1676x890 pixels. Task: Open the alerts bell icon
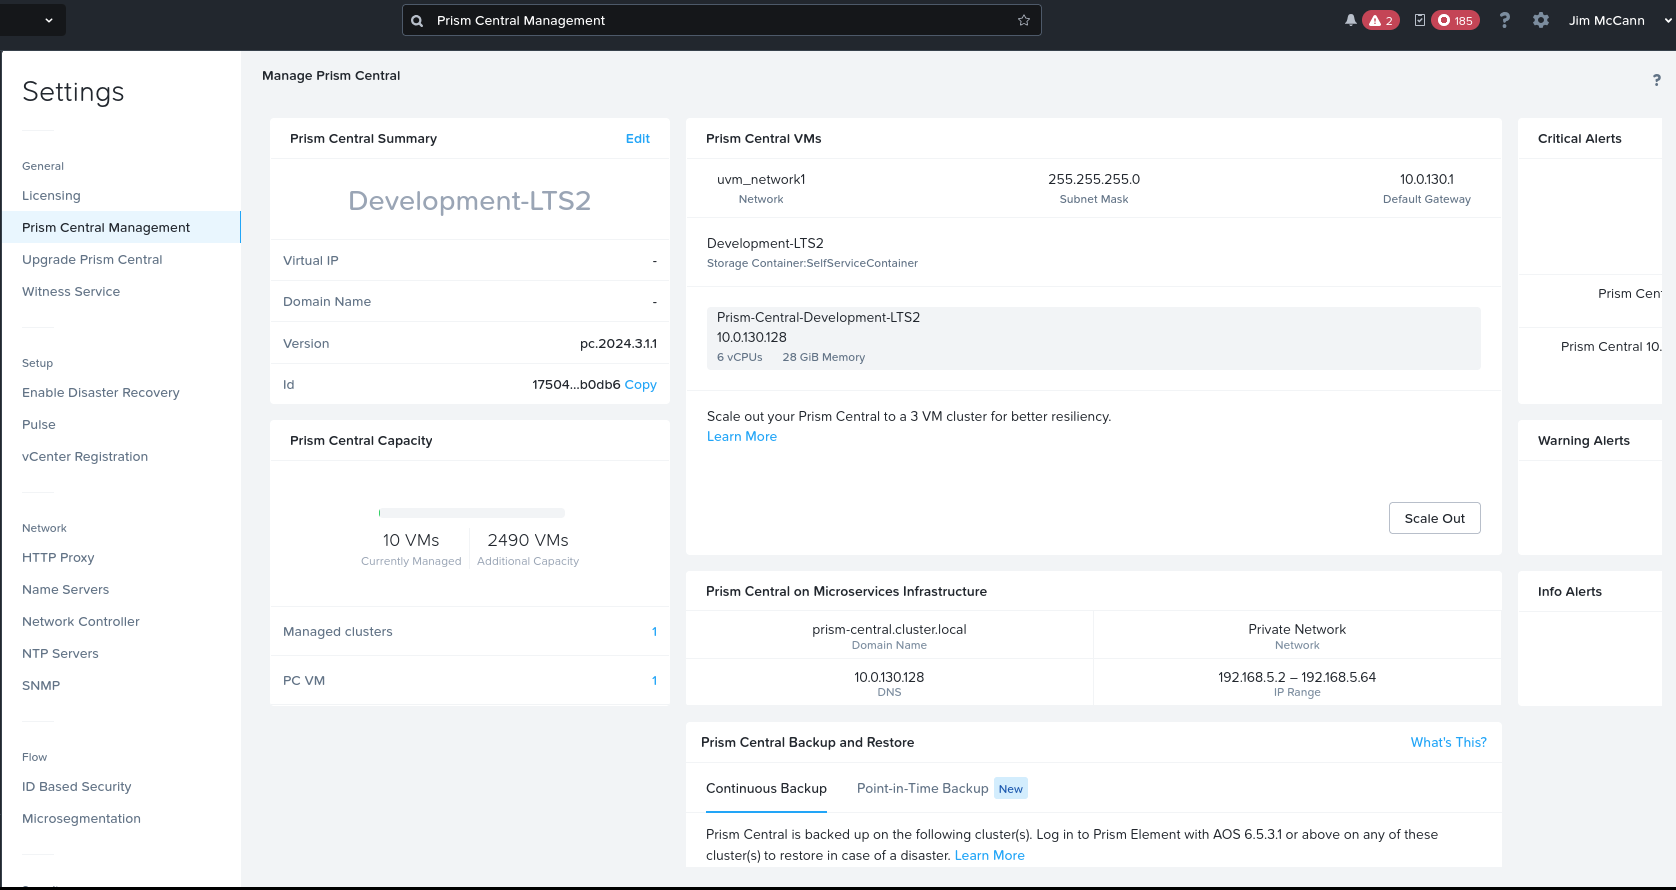click(x=1351, y=21)
